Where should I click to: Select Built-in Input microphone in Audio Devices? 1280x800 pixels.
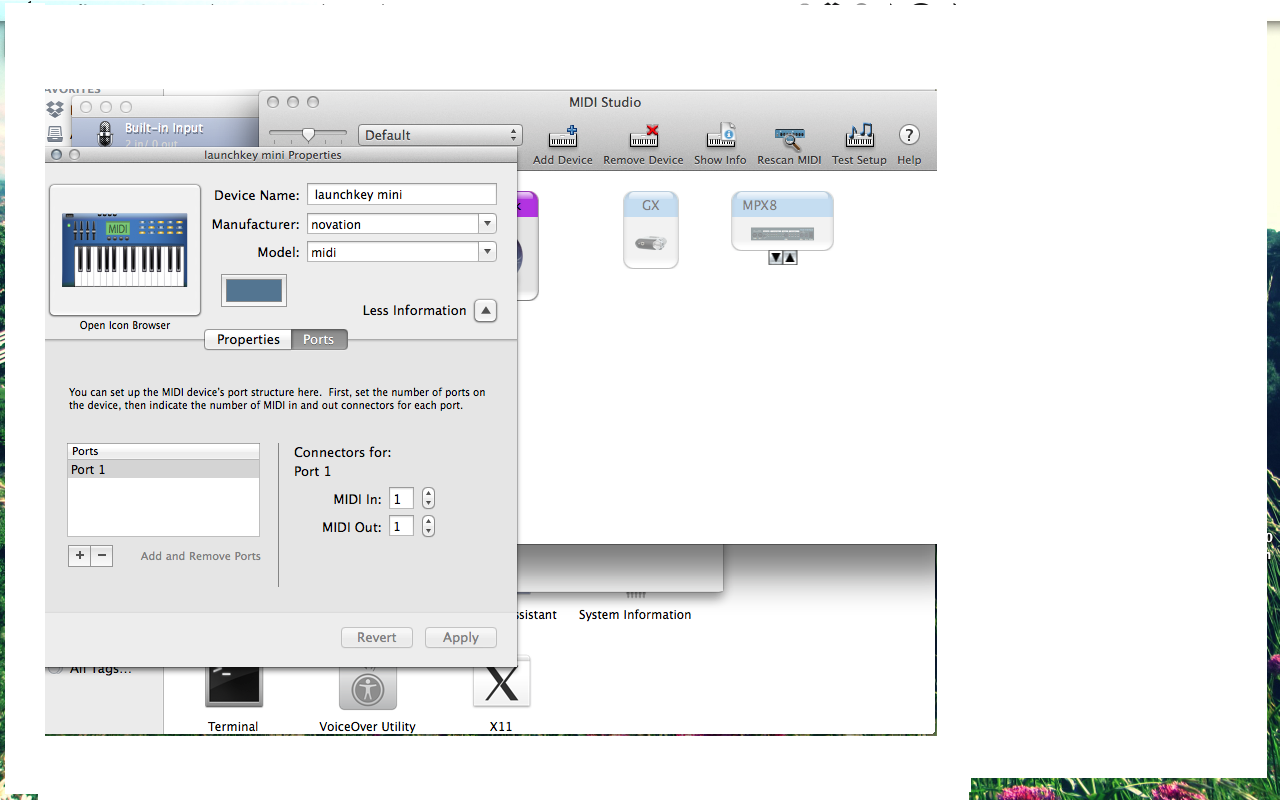pos(105,134)
